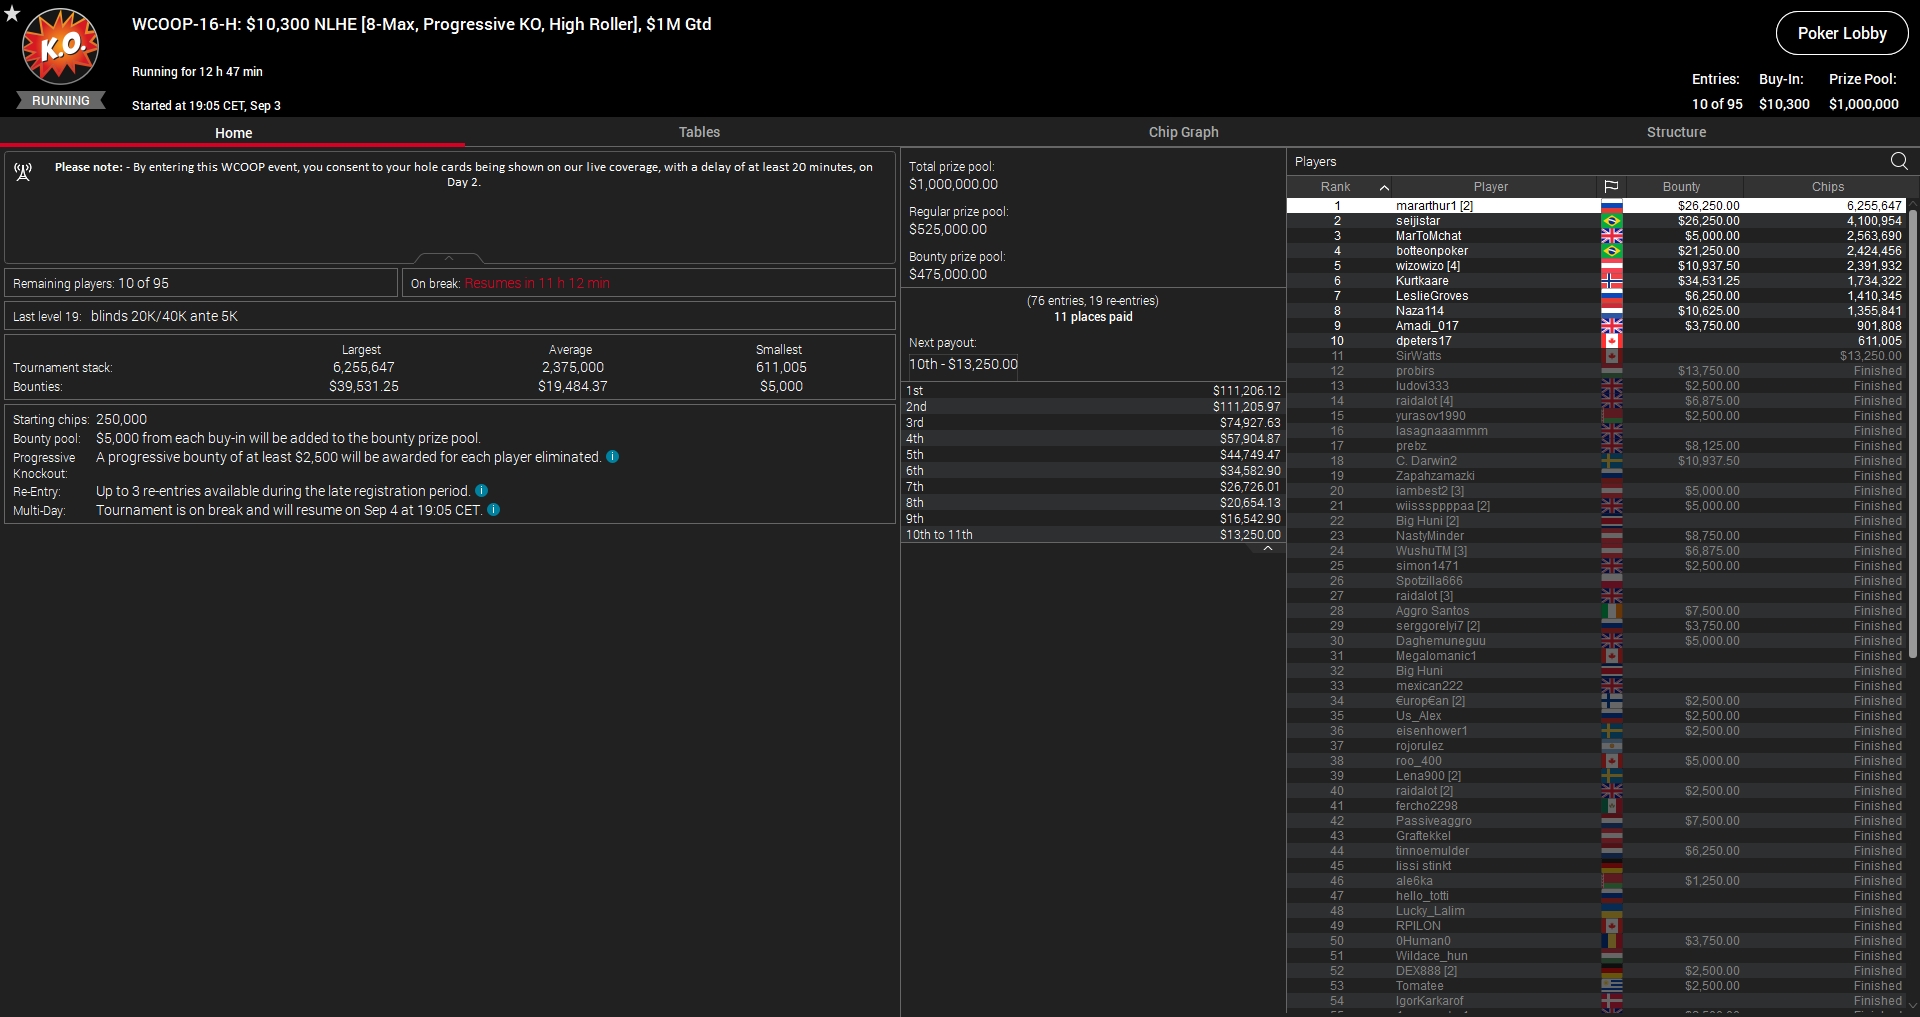1920x1017 pixels.
Task: Click the live coverage broadcast icon
Action: [x=23, y=172]
